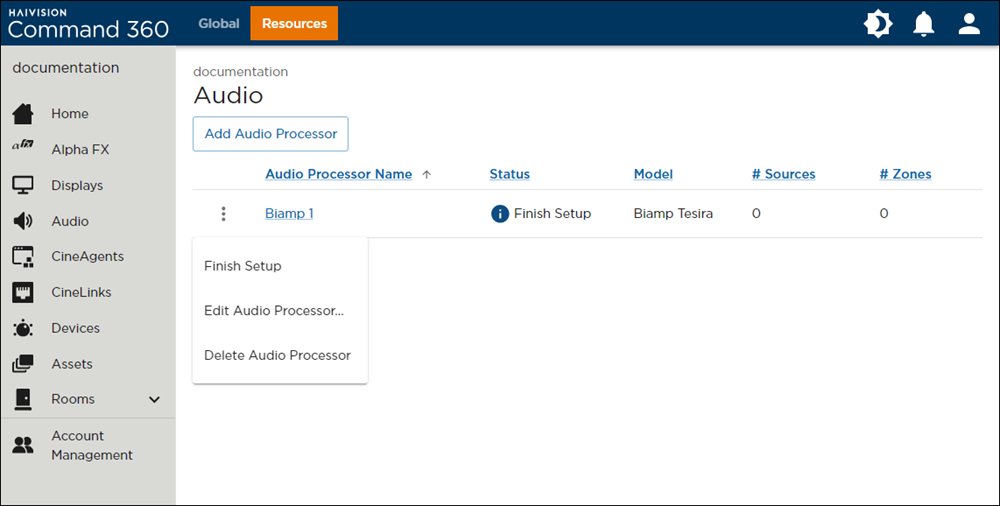Image resolution: width=1000 pixels, height=506 pixels.
Task: Select the Audio speaker icon
Action: tap(23, 221)
